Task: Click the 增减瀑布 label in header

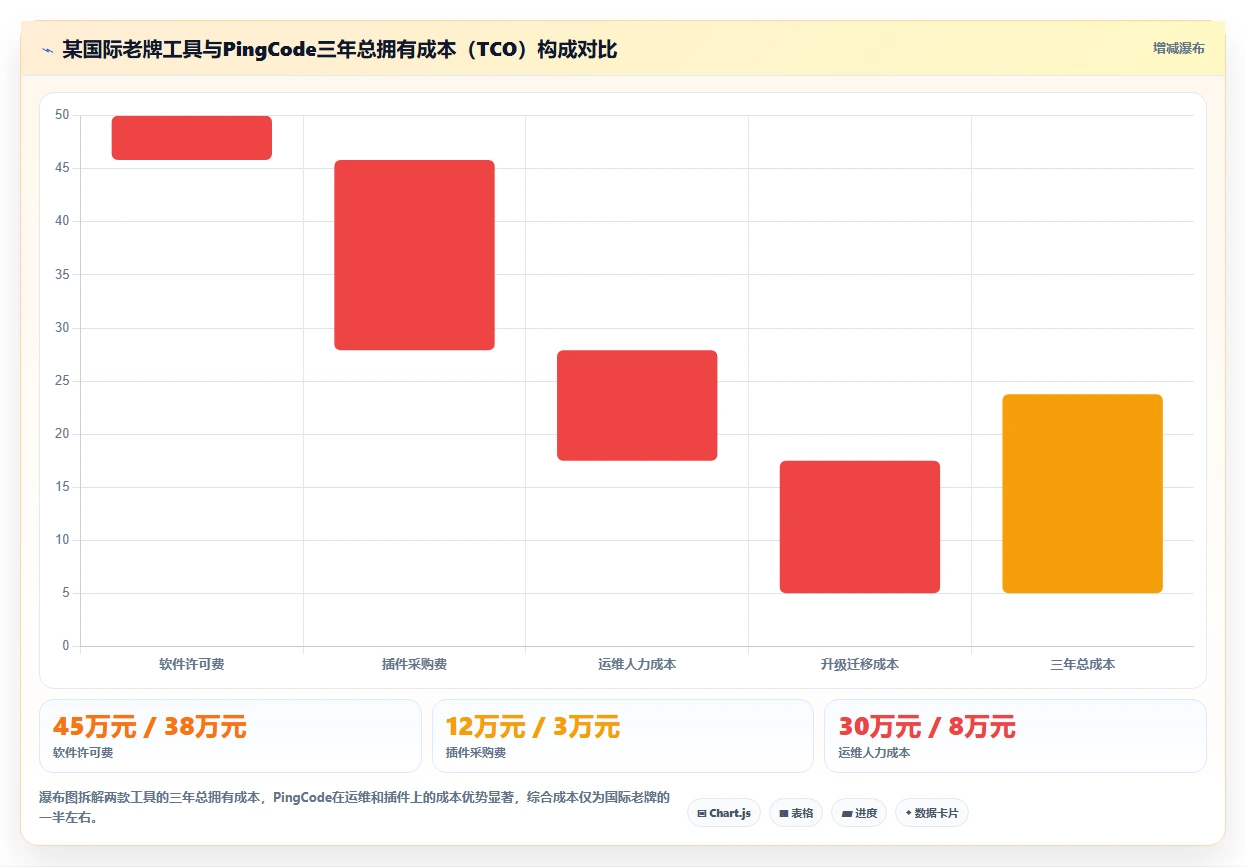Action: pos(1178,48)
